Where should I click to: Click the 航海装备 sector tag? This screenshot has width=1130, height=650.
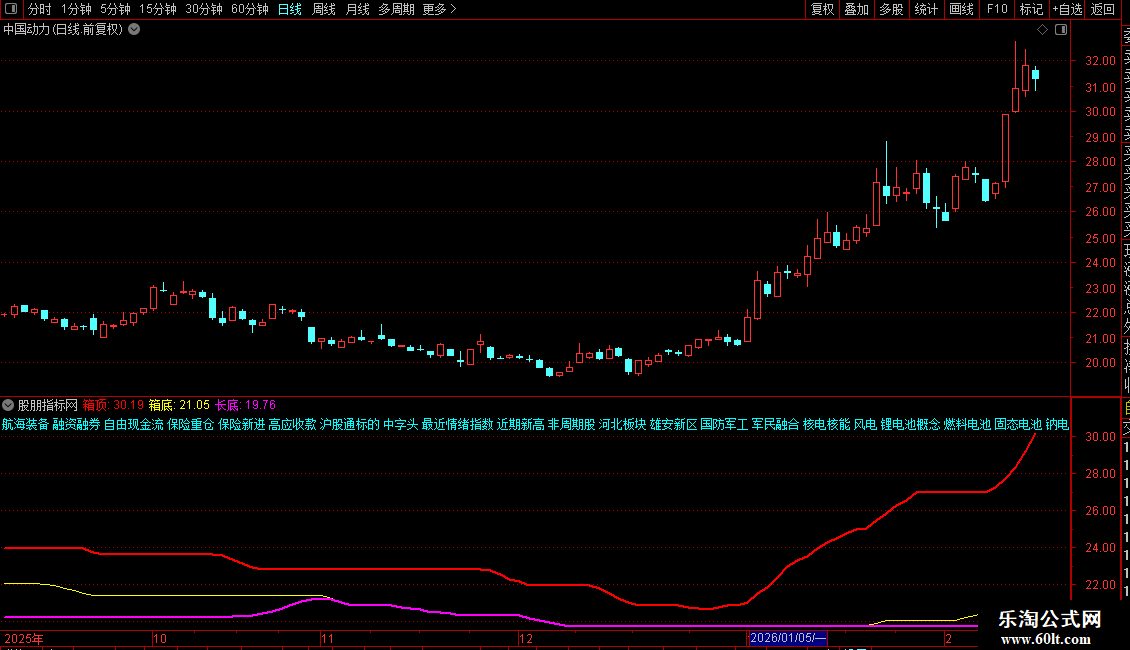click(x=25, y=424)
